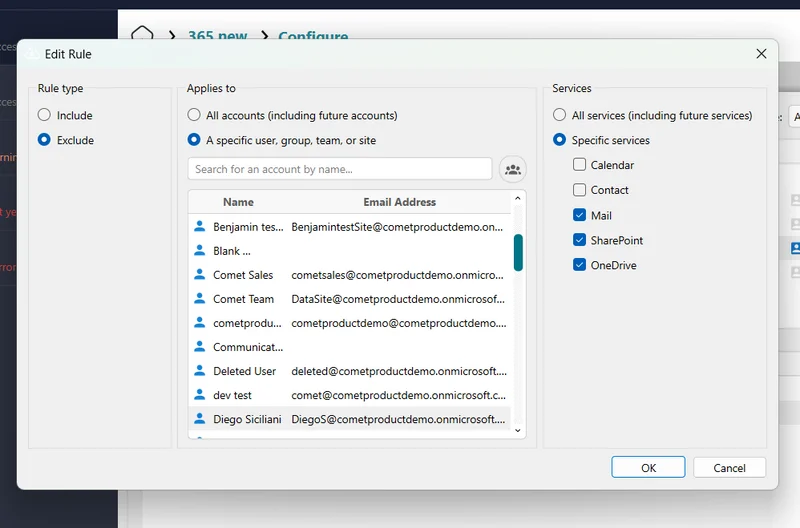800x528 pixels.
Task: Open the 365 new breadcrumb link
Action: 218,35
